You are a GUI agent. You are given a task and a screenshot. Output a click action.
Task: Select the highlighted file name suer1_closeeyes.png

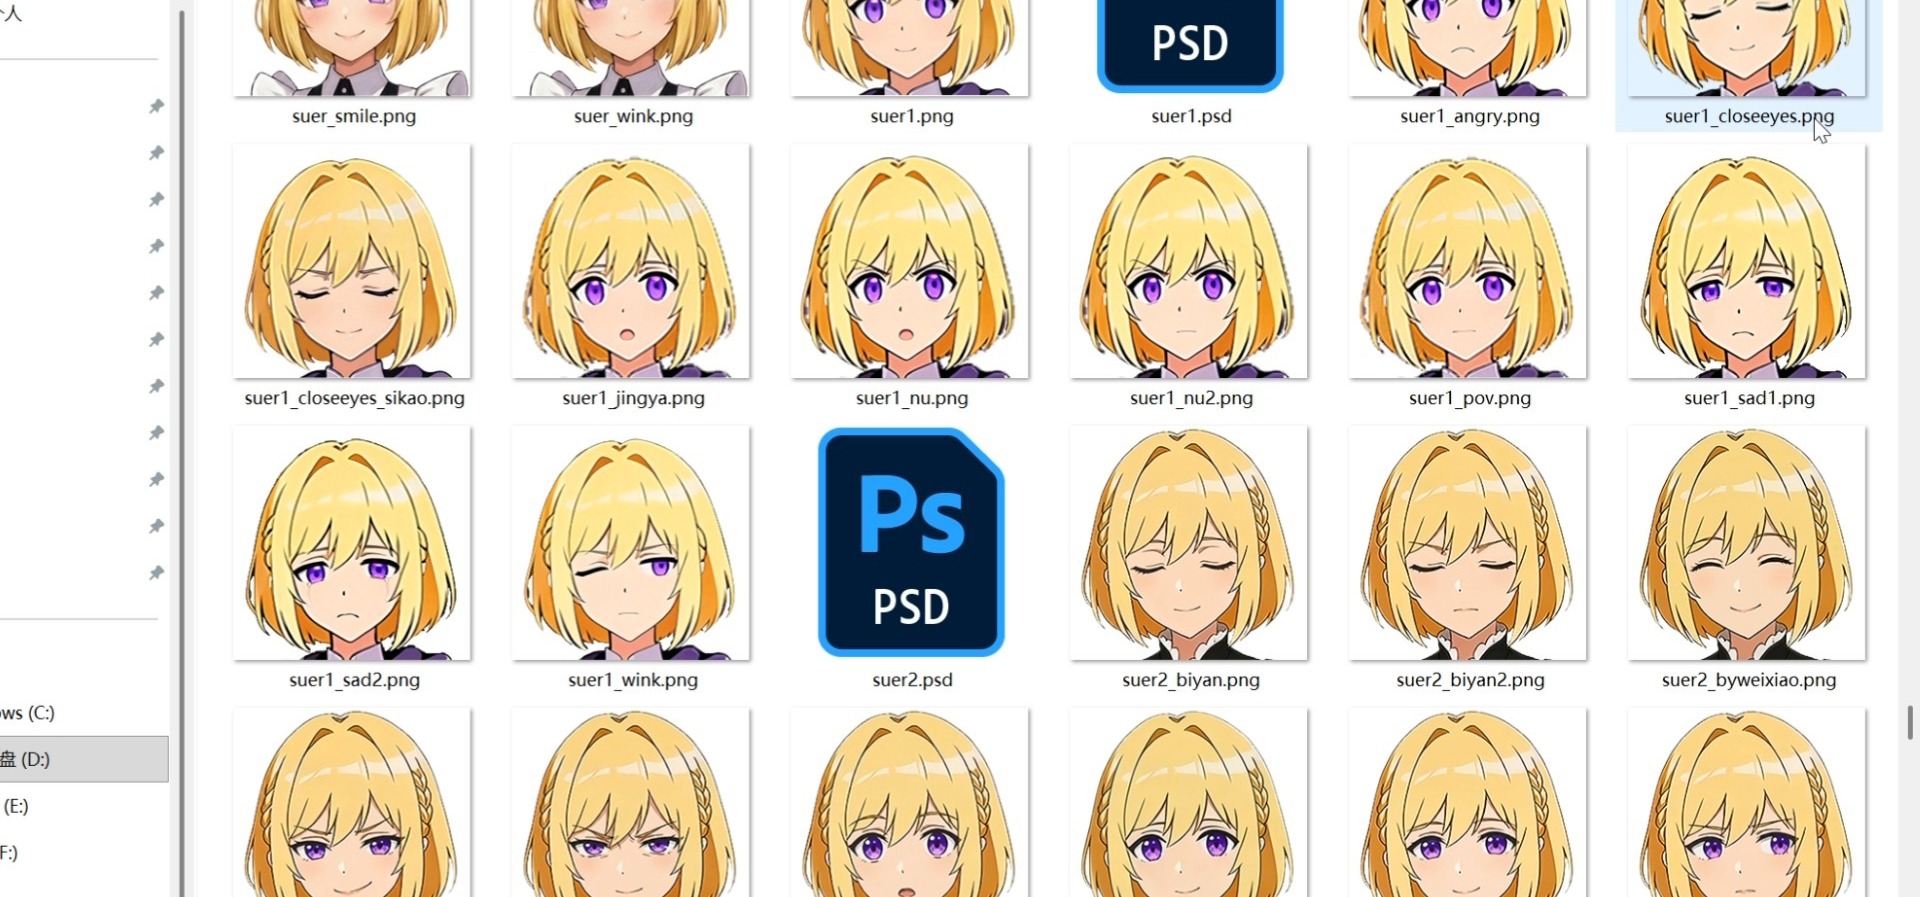point(1749,116)
